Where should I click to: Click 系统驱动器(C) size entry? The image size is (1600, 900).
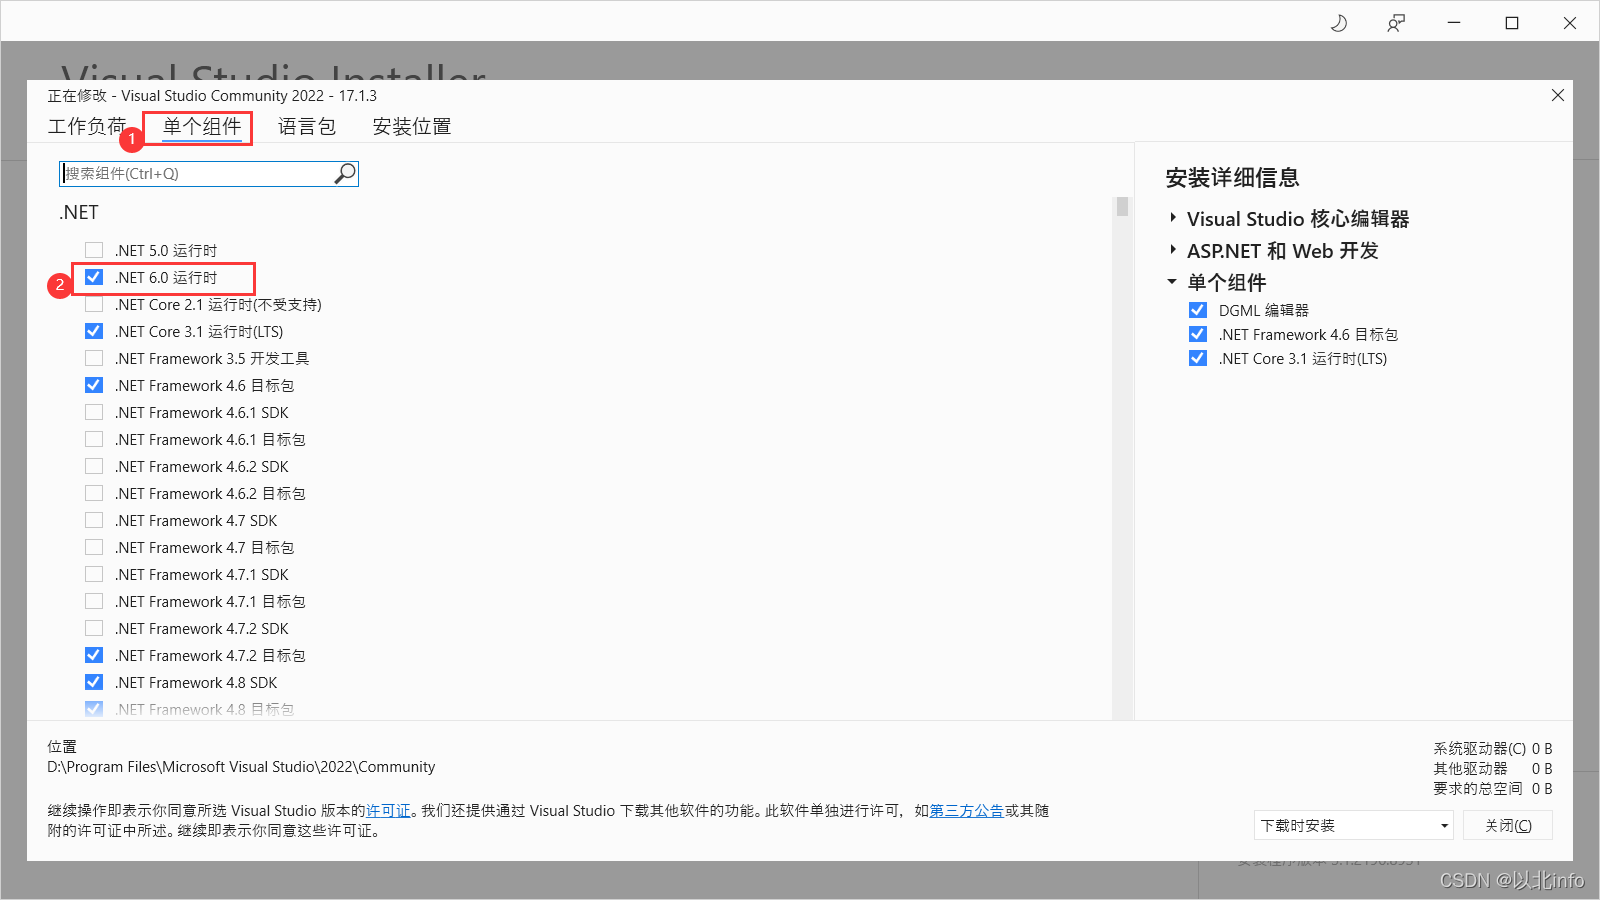[1492, 748]
